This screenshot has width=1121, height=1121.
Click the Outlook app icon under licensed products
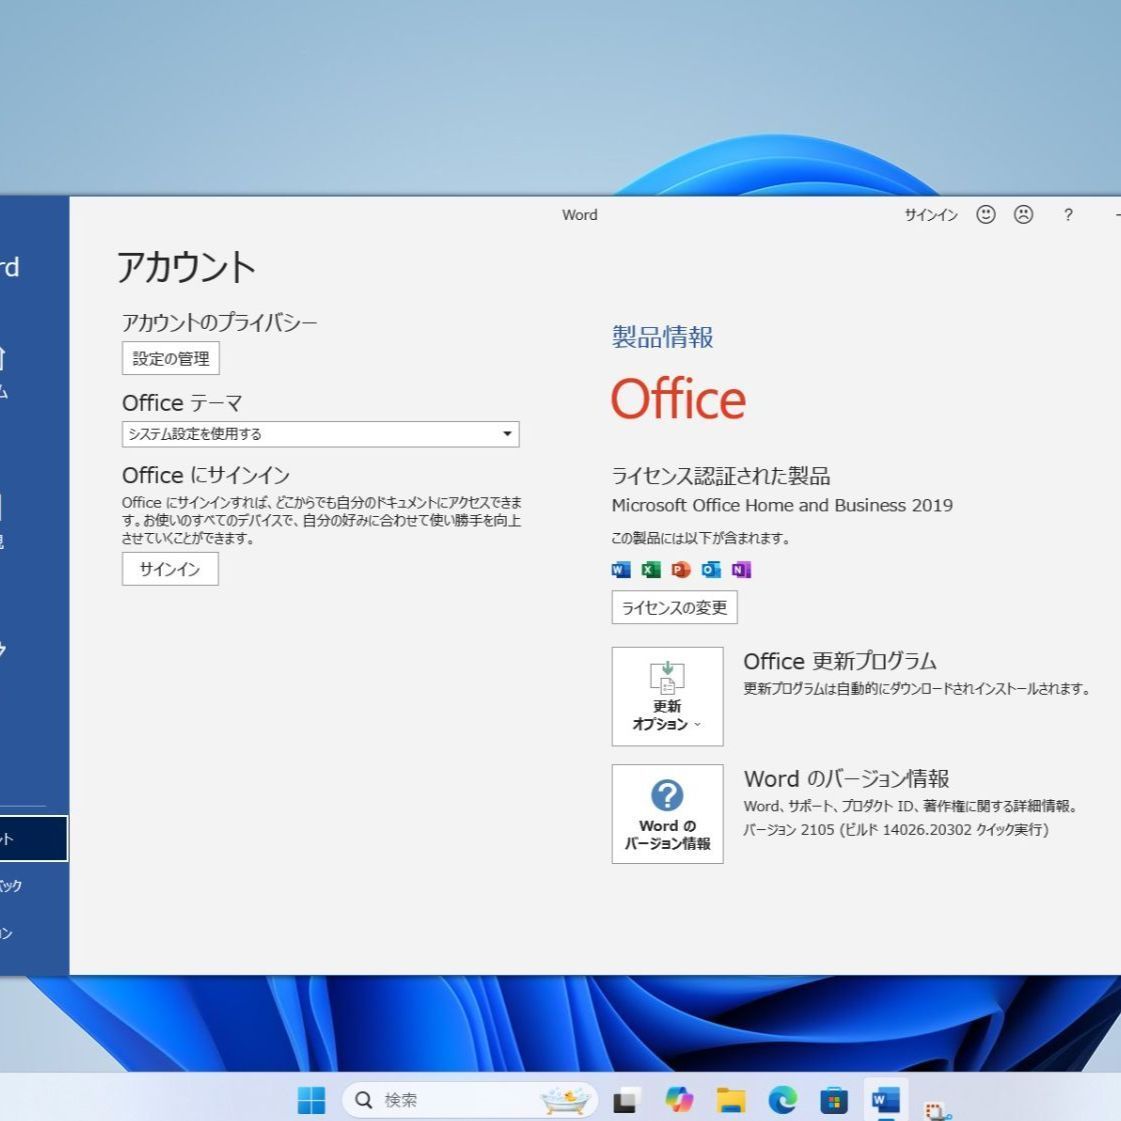tap(711, 570)
